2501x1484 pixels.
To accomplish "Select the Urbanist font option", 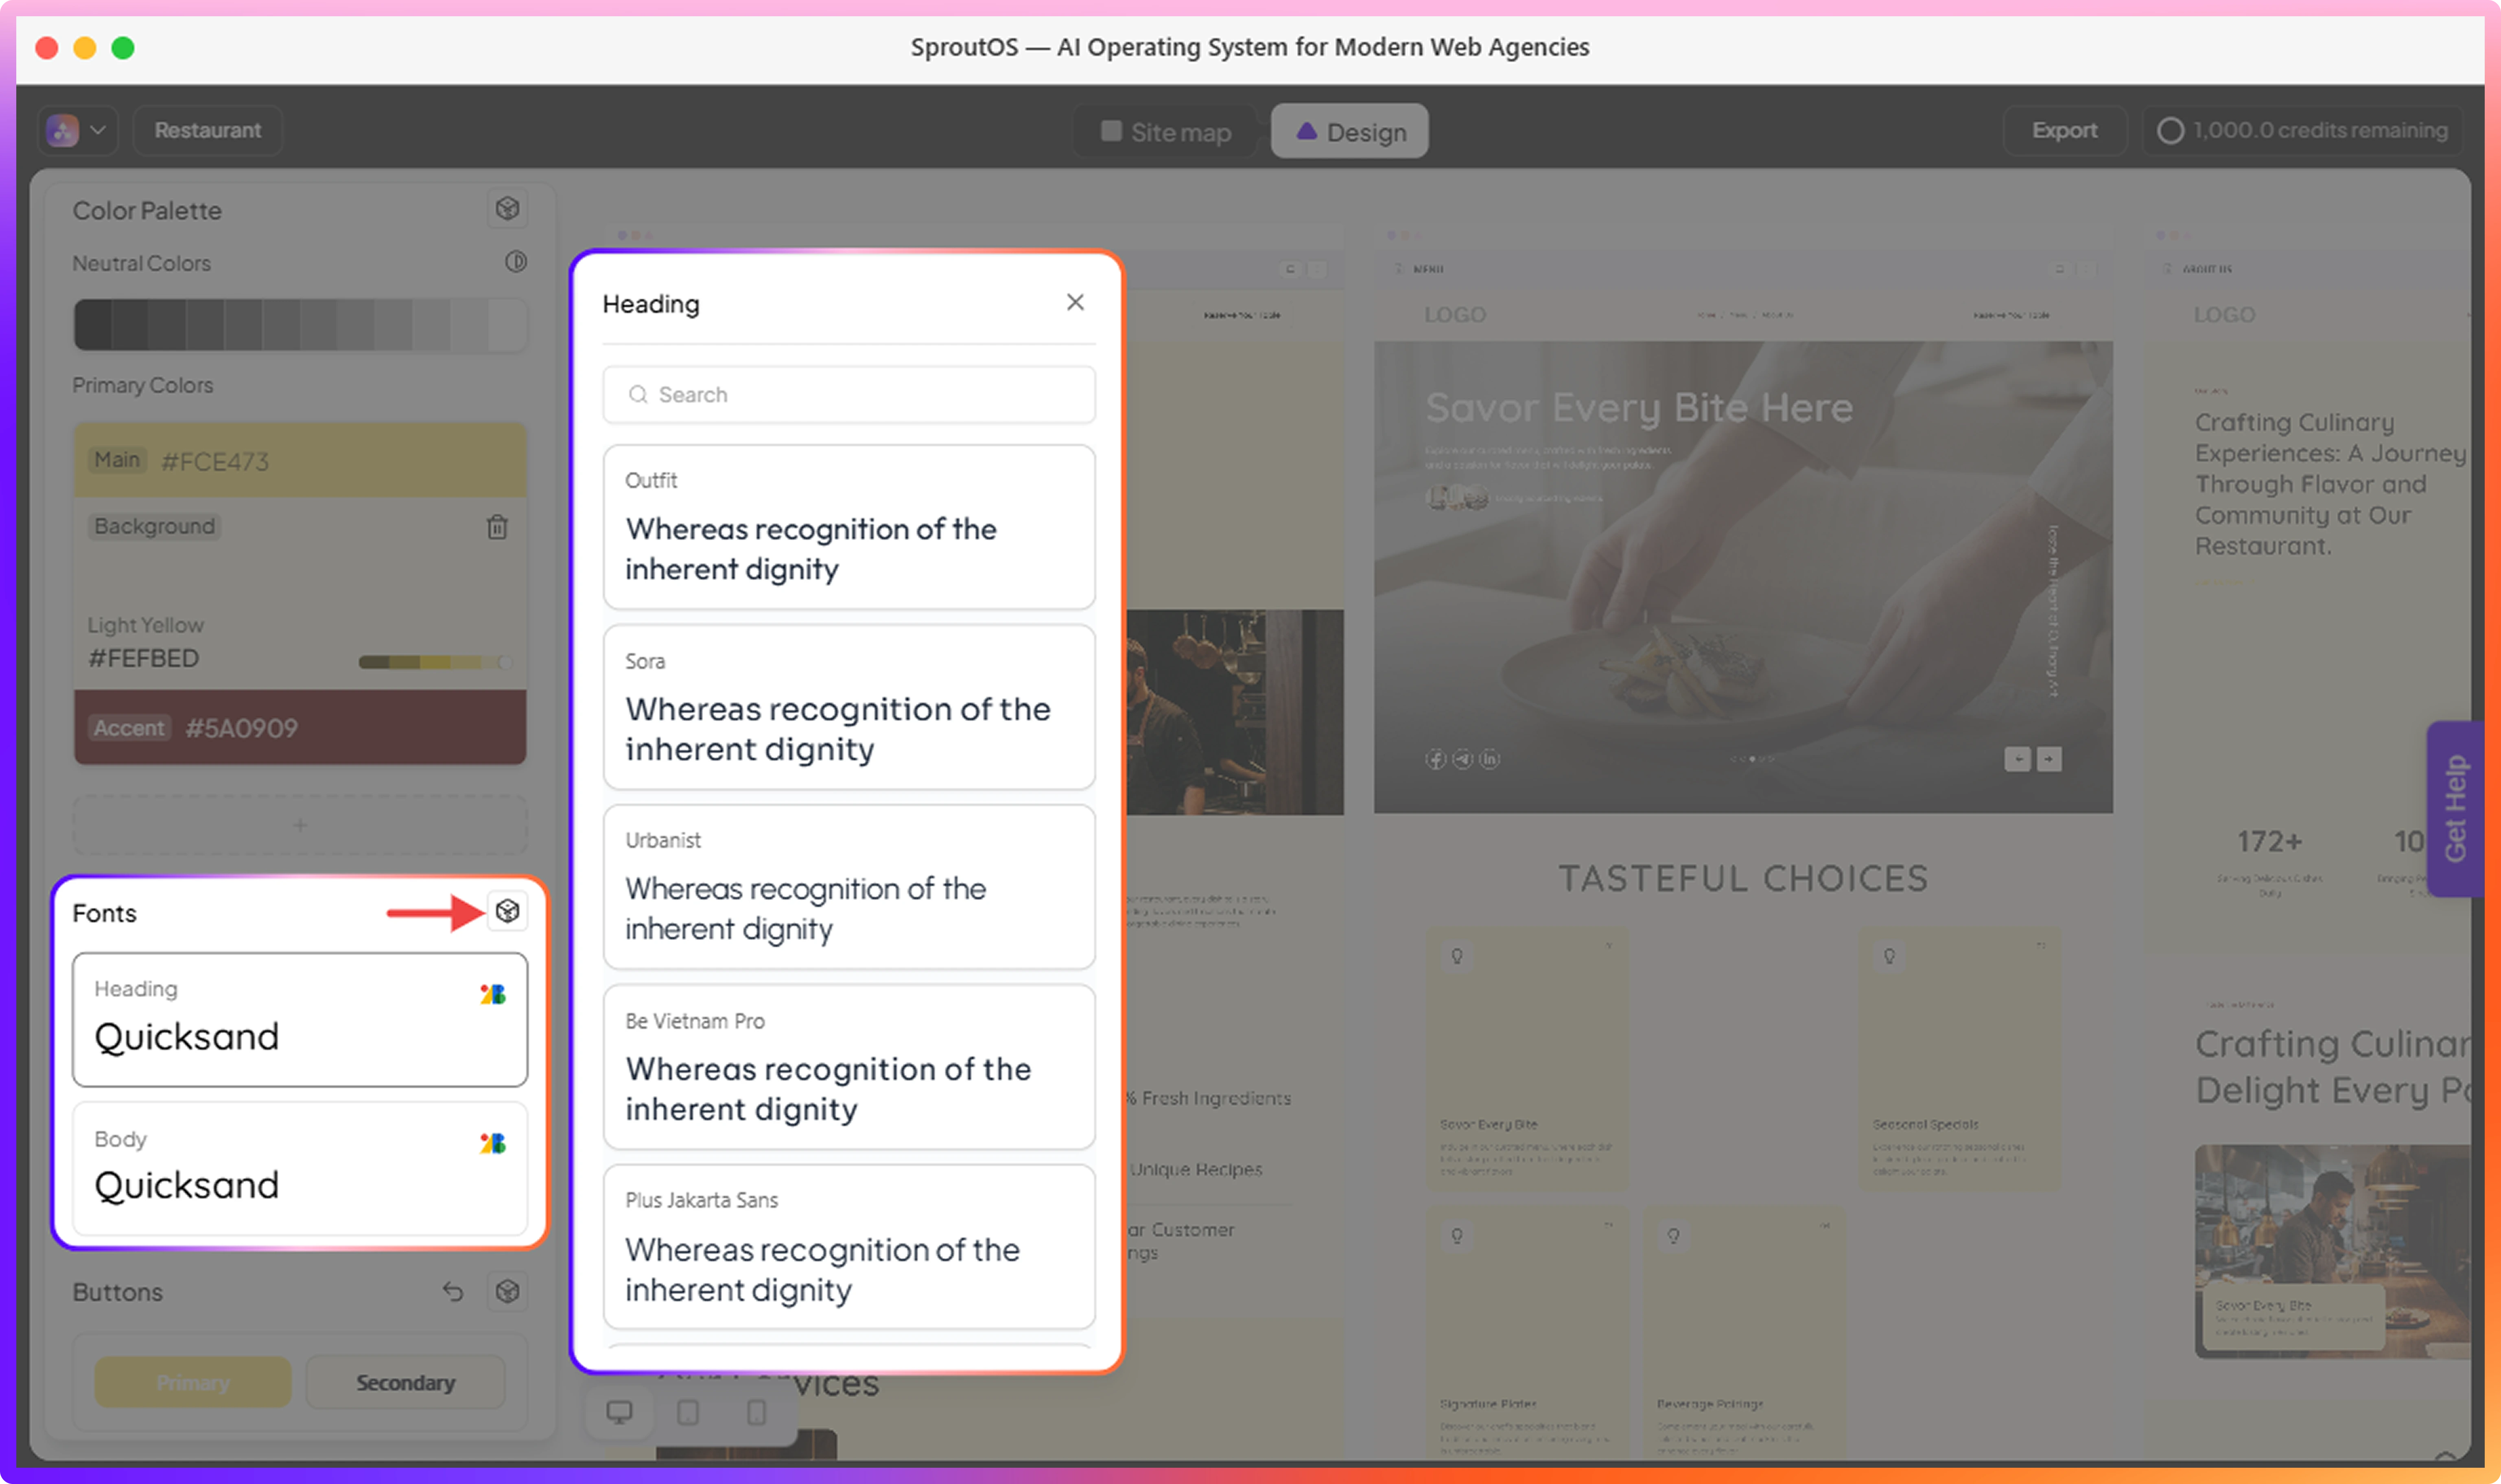I will (x=849, y=887).
